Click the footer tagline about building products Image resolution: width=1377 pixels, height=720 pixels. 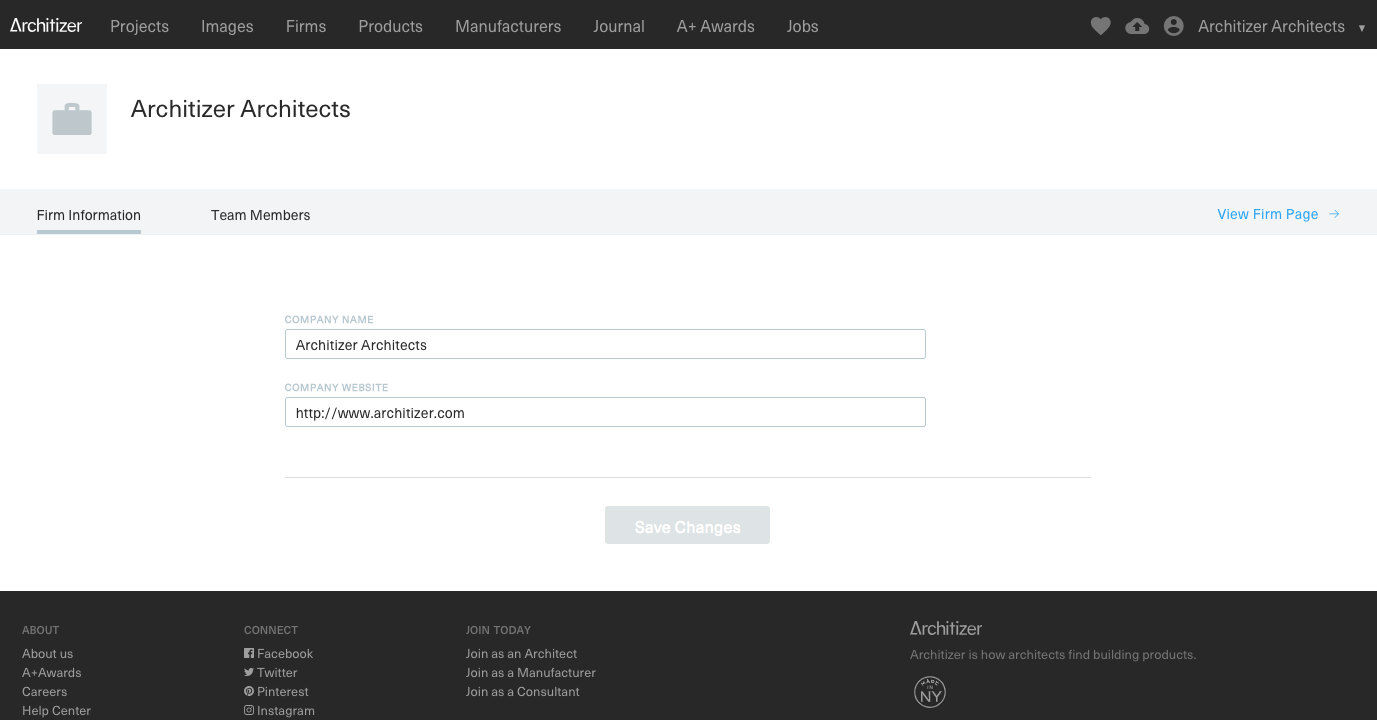tap(1053, 655)
